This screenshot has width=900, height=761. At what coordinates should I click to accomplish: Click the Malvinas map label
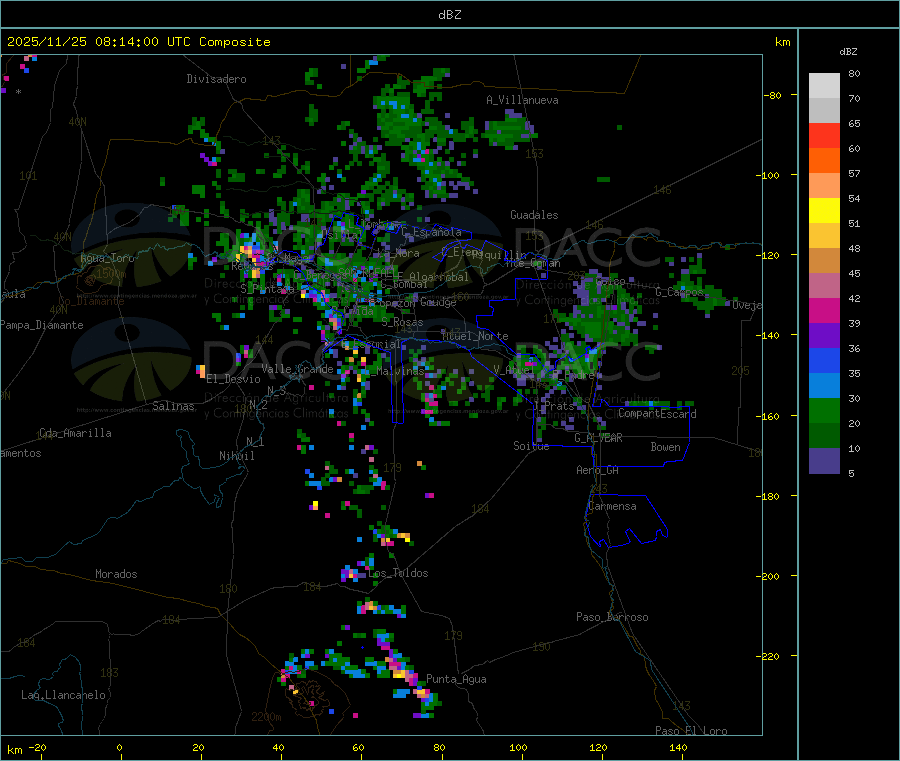click(400, 371)
